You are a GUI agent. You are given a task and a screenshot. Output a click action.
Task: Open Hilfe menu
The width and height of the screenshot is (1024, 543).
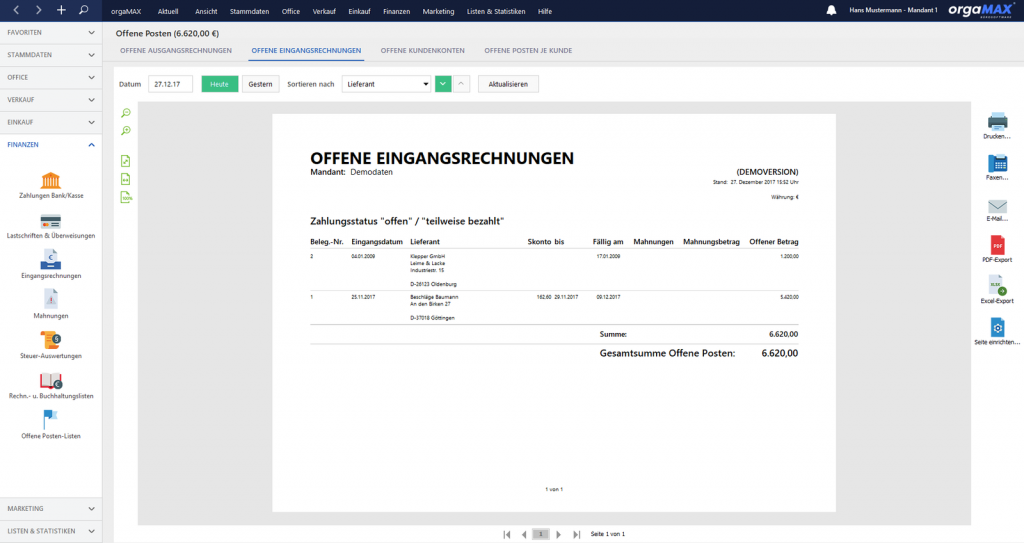(x=545, y=11)
